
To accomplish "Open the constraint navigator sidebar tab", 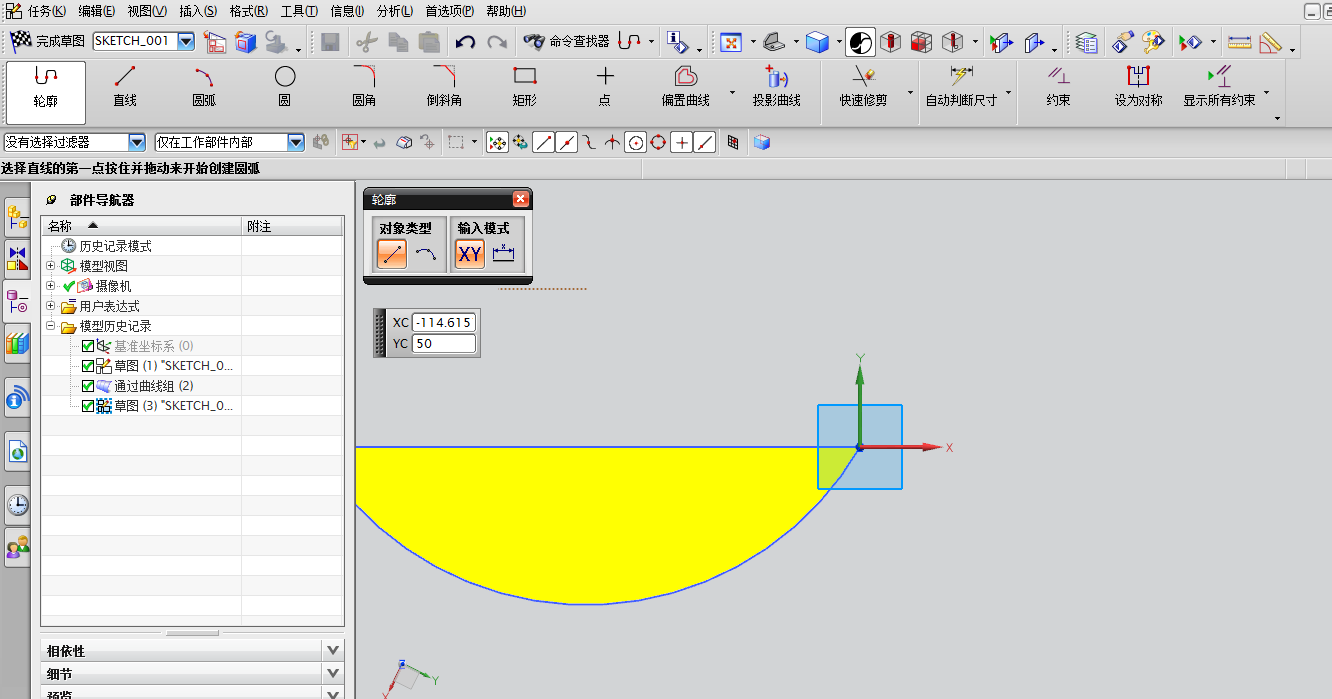I will 17,258.
